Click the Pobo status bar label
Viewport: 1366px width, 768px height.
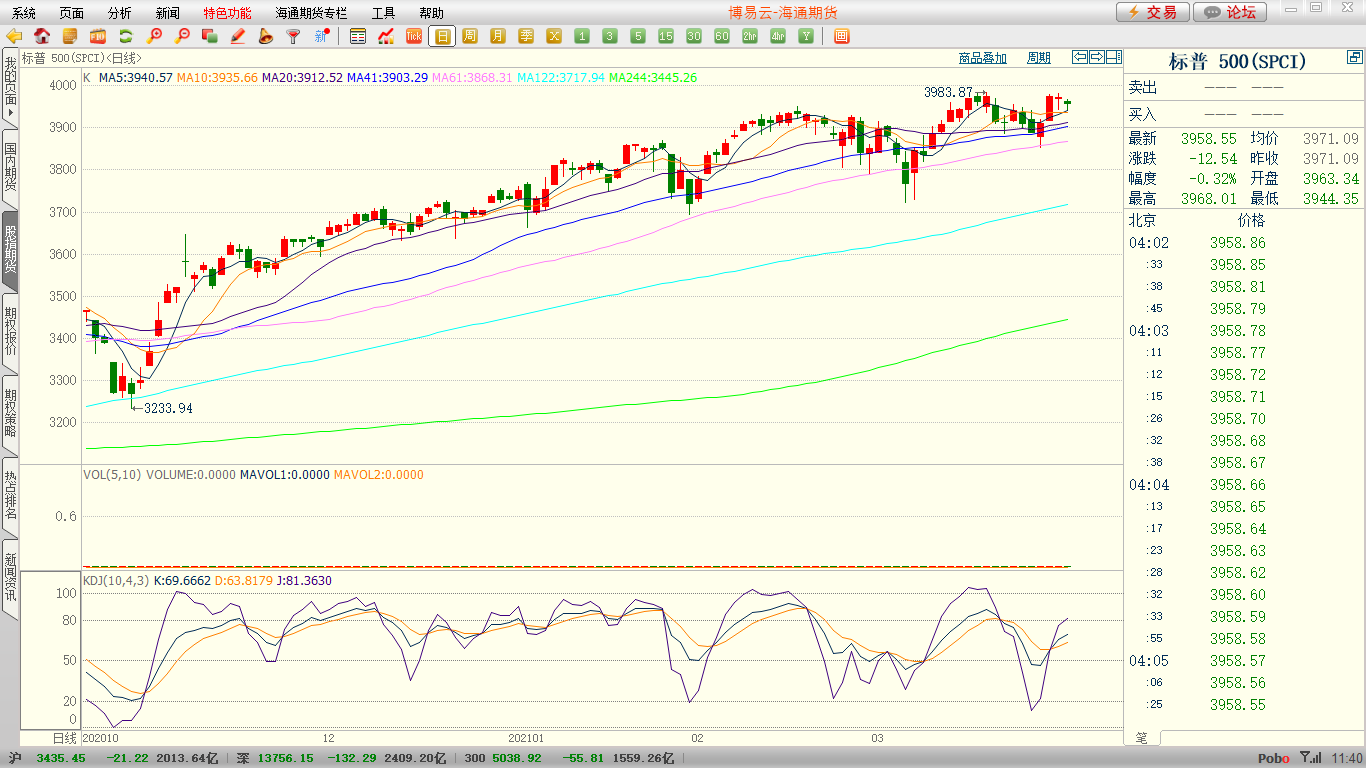pyautogui.click(x=1273, y=759)
